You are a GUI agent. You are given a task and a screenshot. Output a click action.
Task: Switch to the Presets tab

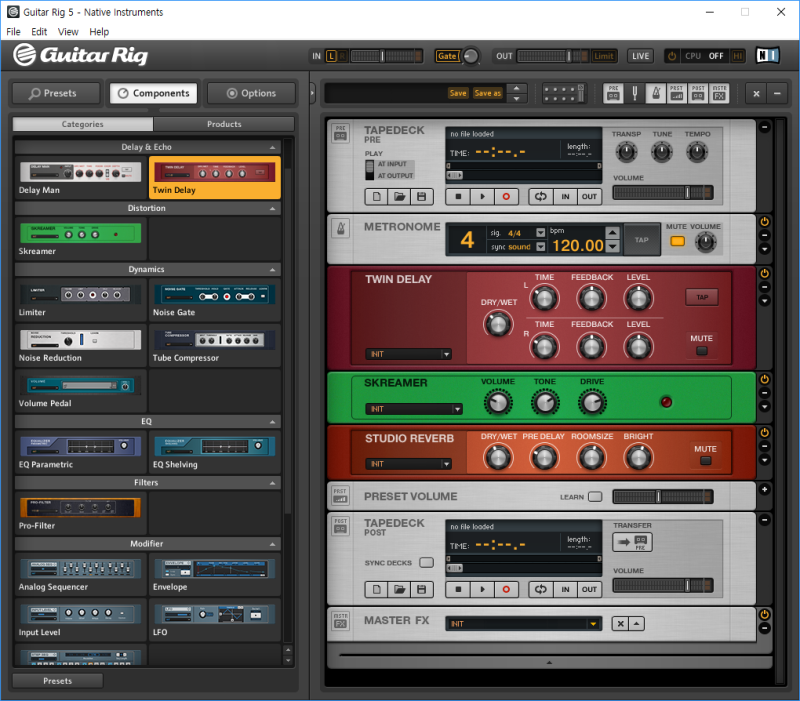click(57, 92)
